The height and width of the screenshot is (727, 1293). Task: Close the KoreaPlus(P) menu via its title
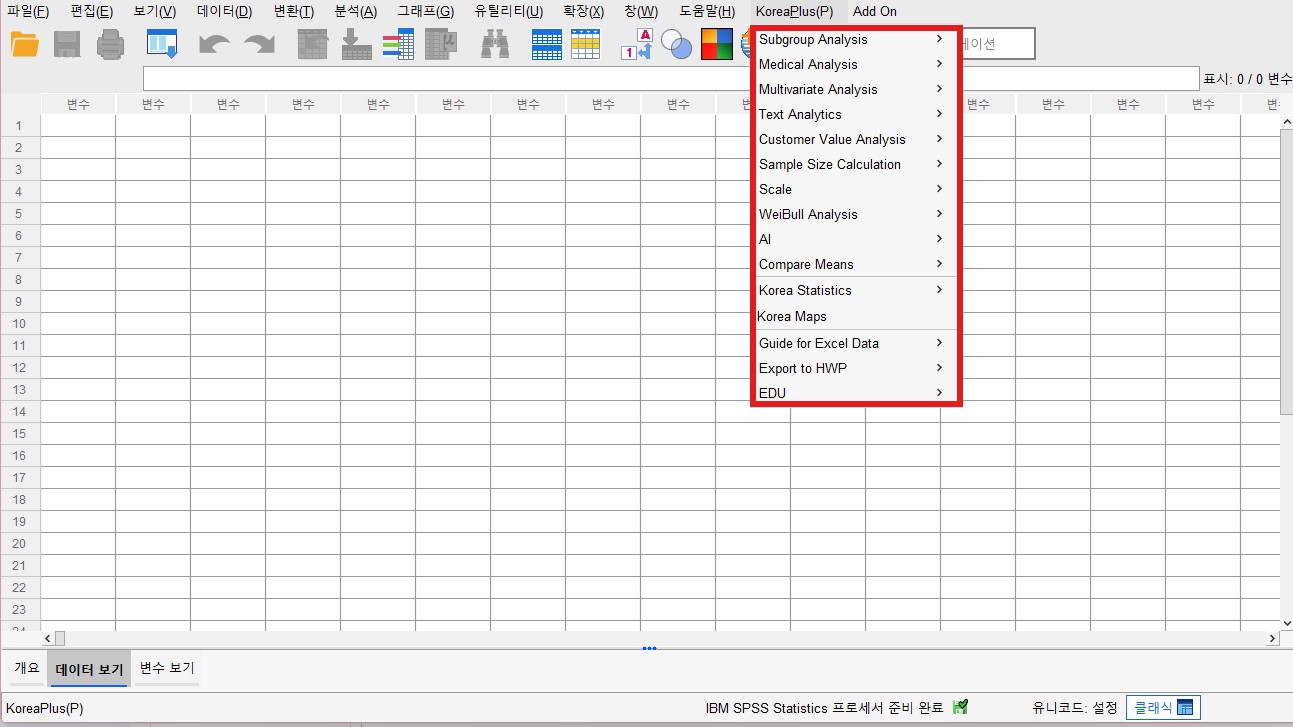794,11
